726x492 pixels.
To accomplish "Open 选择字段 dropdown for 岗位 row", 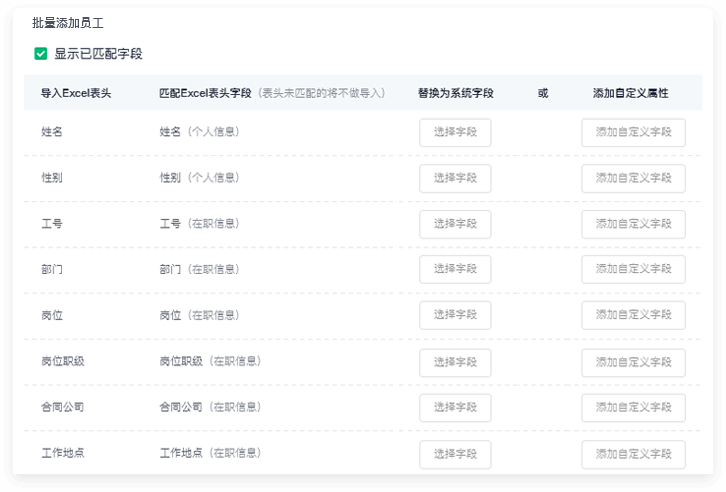I will (x=455, y=315).
